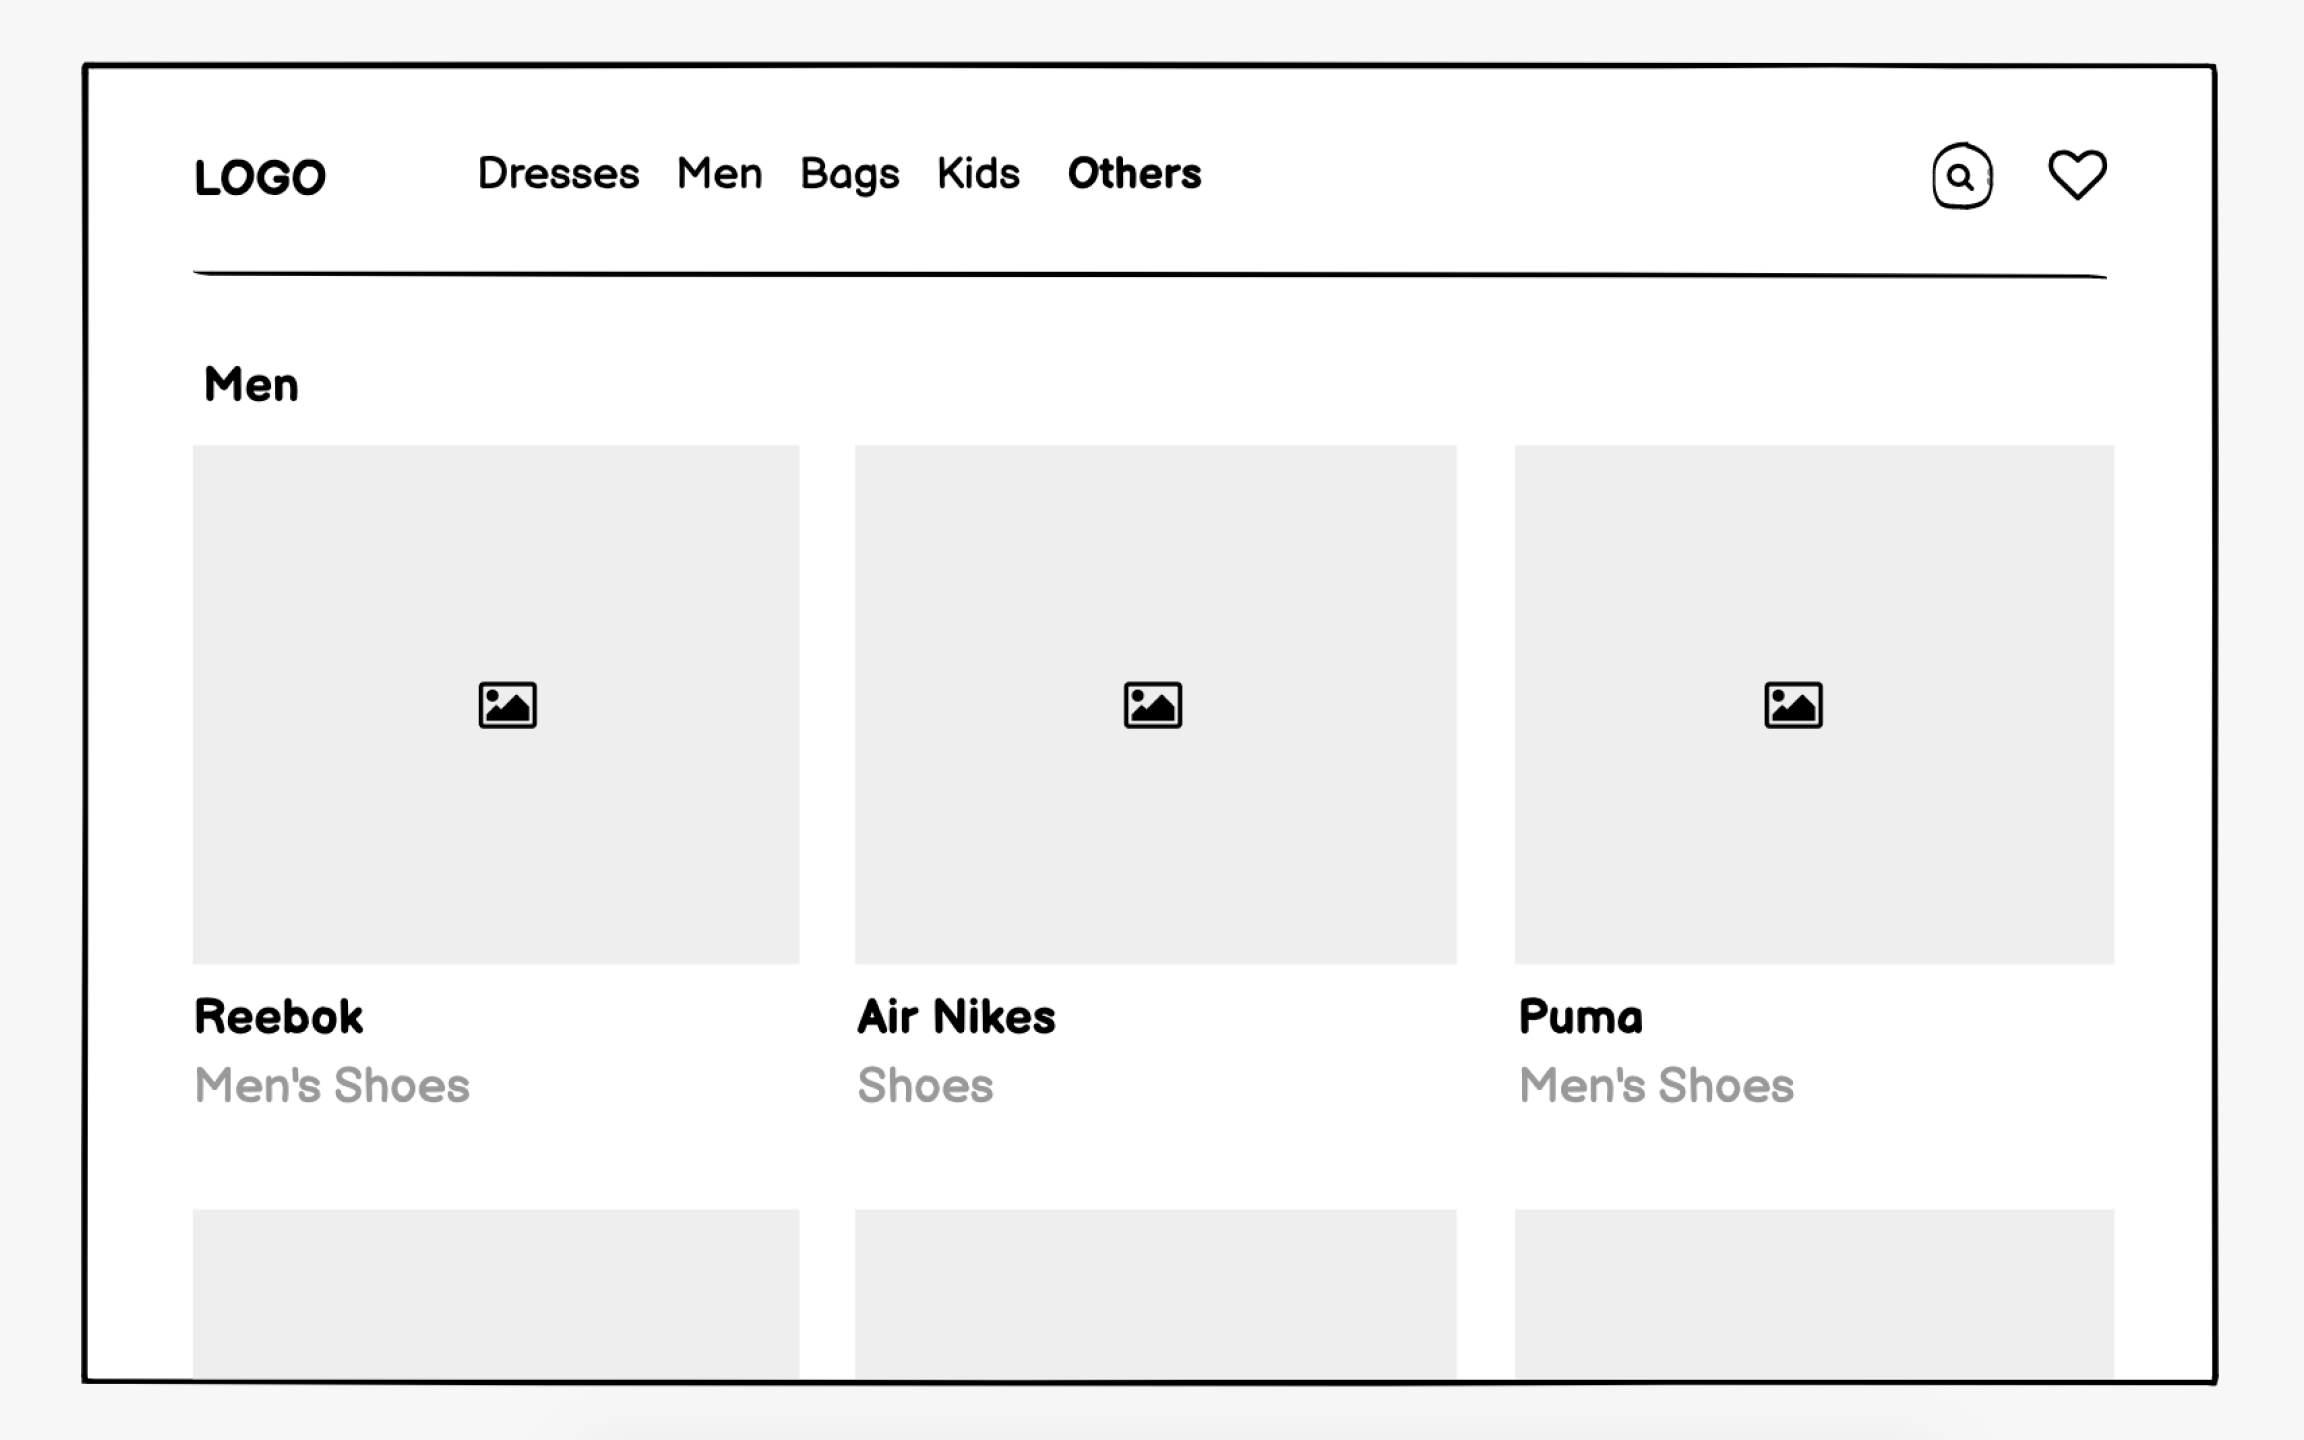The image size is (2304, 1440).
Task: Select the Kids category
Action: click(978, 174)
